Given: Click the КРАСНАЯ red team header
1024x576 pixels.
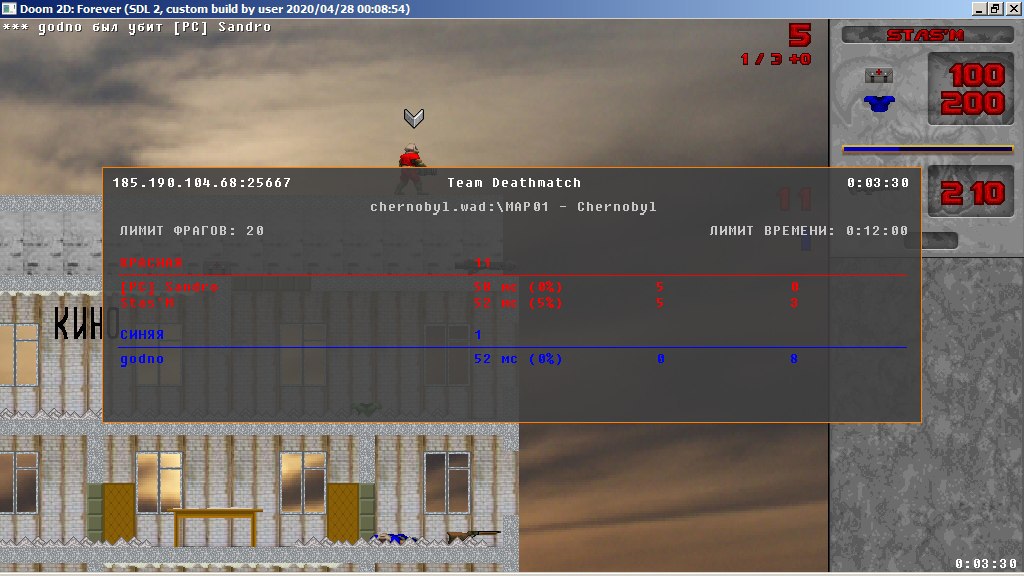Looking at the screenshot, I should coord(151,263).
